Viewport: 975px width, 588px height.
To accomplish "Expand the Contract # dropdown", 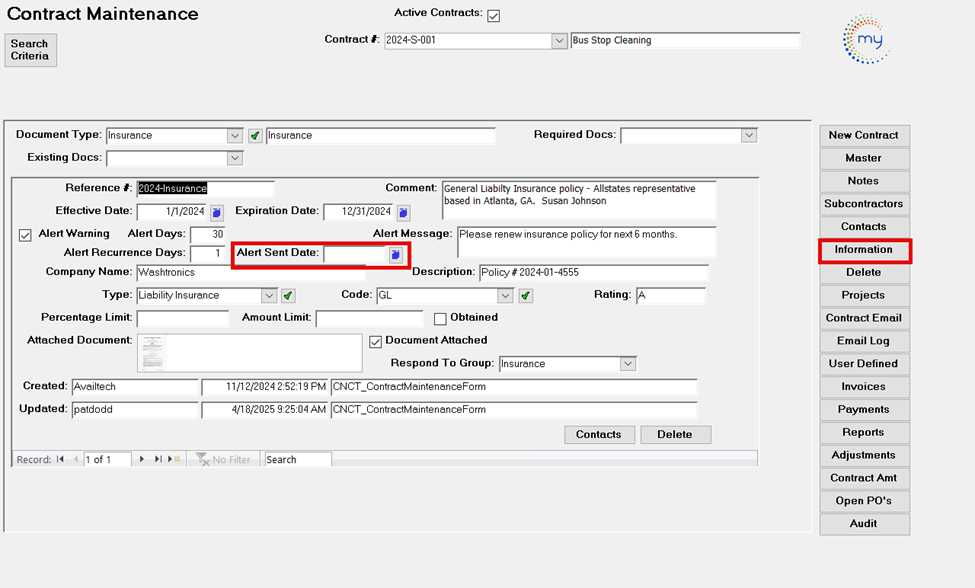I will 559,41.
